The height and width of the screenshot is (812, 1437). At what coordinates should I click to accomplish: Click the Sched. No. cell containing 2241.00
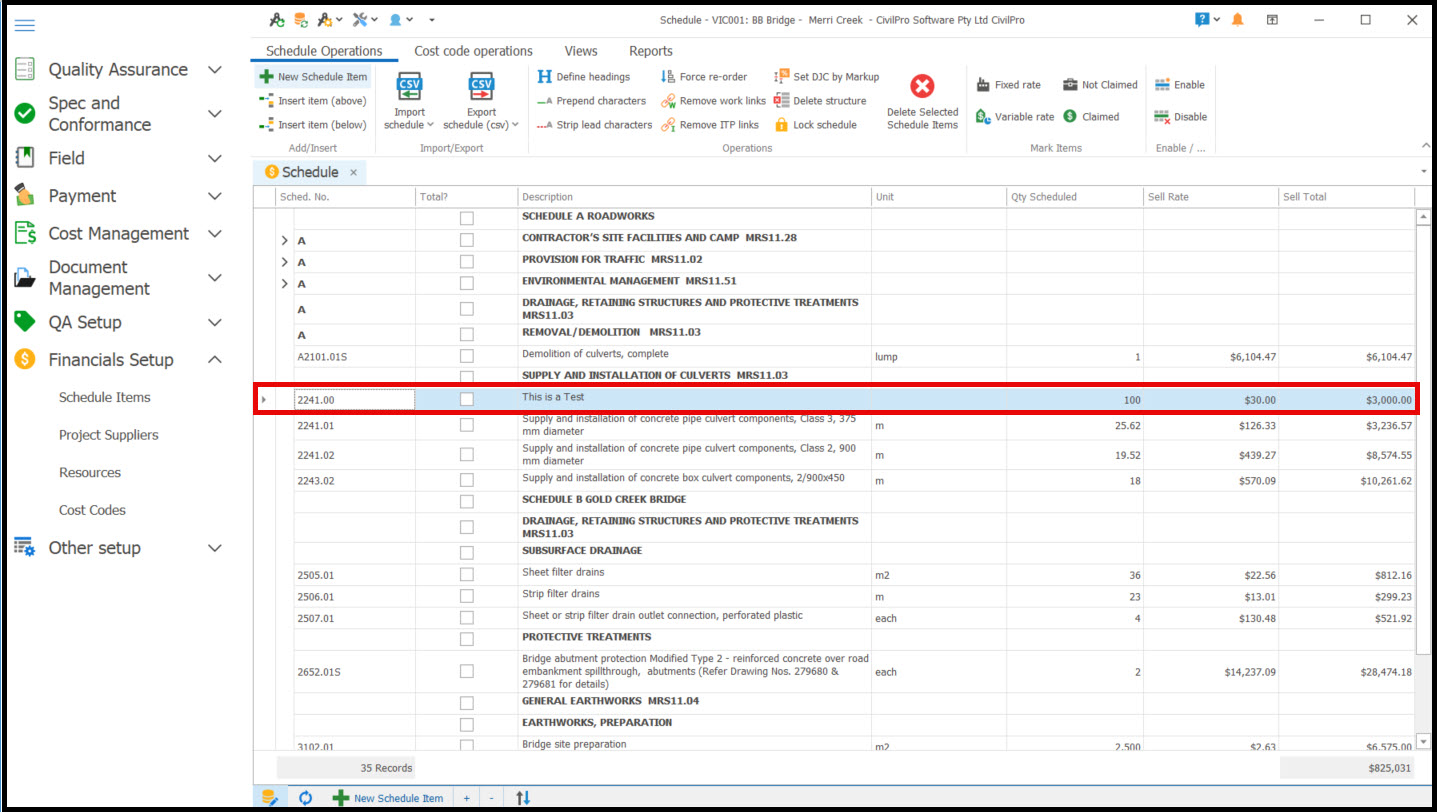354,400
